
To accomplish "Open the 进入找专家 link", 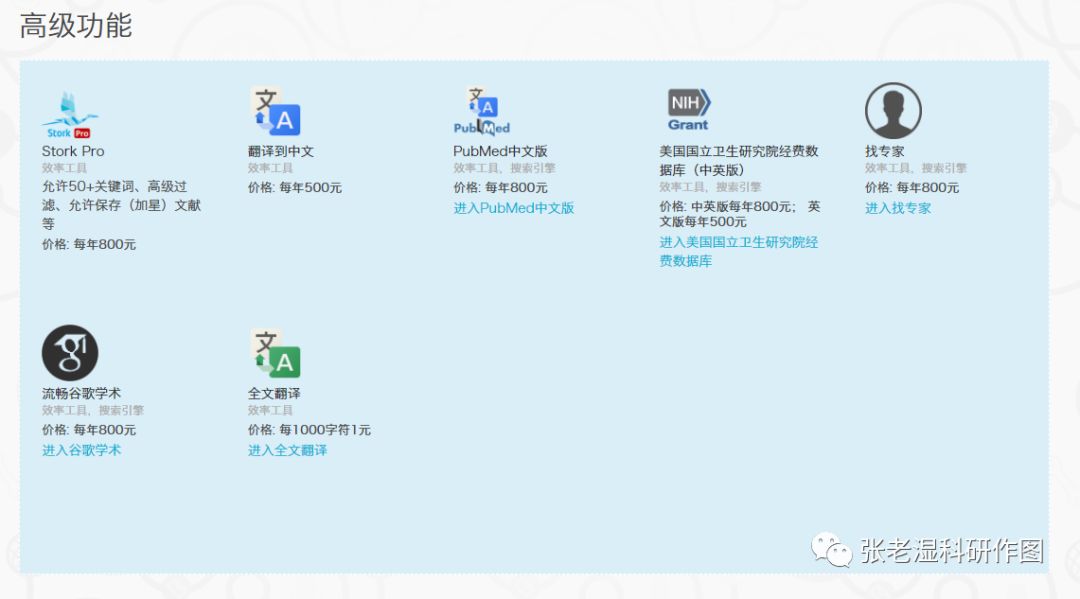I will coord(897,208).
